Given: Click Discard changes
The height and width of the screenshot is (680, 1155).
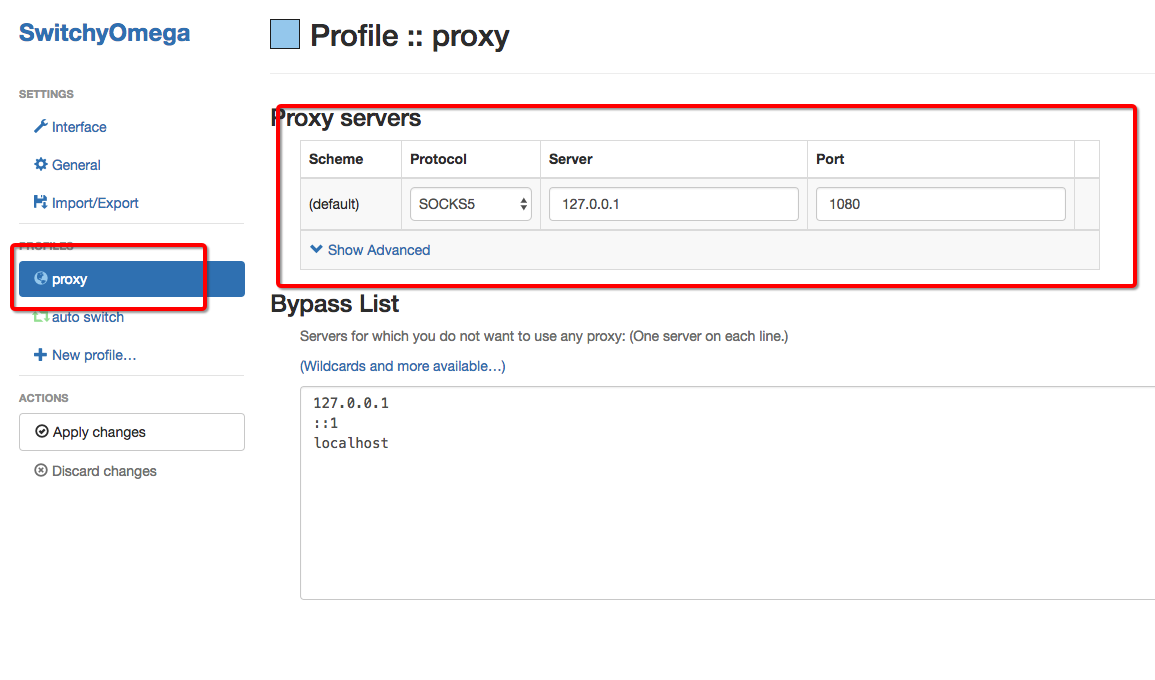Looking at the screenshot, I should click(x=104, y=471).
